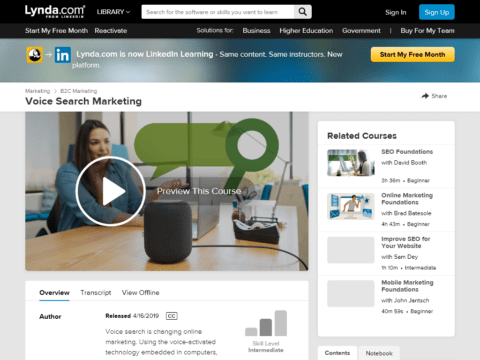Screen dimensions: 480x360
Task: Click the Lynda.com badge icon in banner
Action: click(35, 55)
